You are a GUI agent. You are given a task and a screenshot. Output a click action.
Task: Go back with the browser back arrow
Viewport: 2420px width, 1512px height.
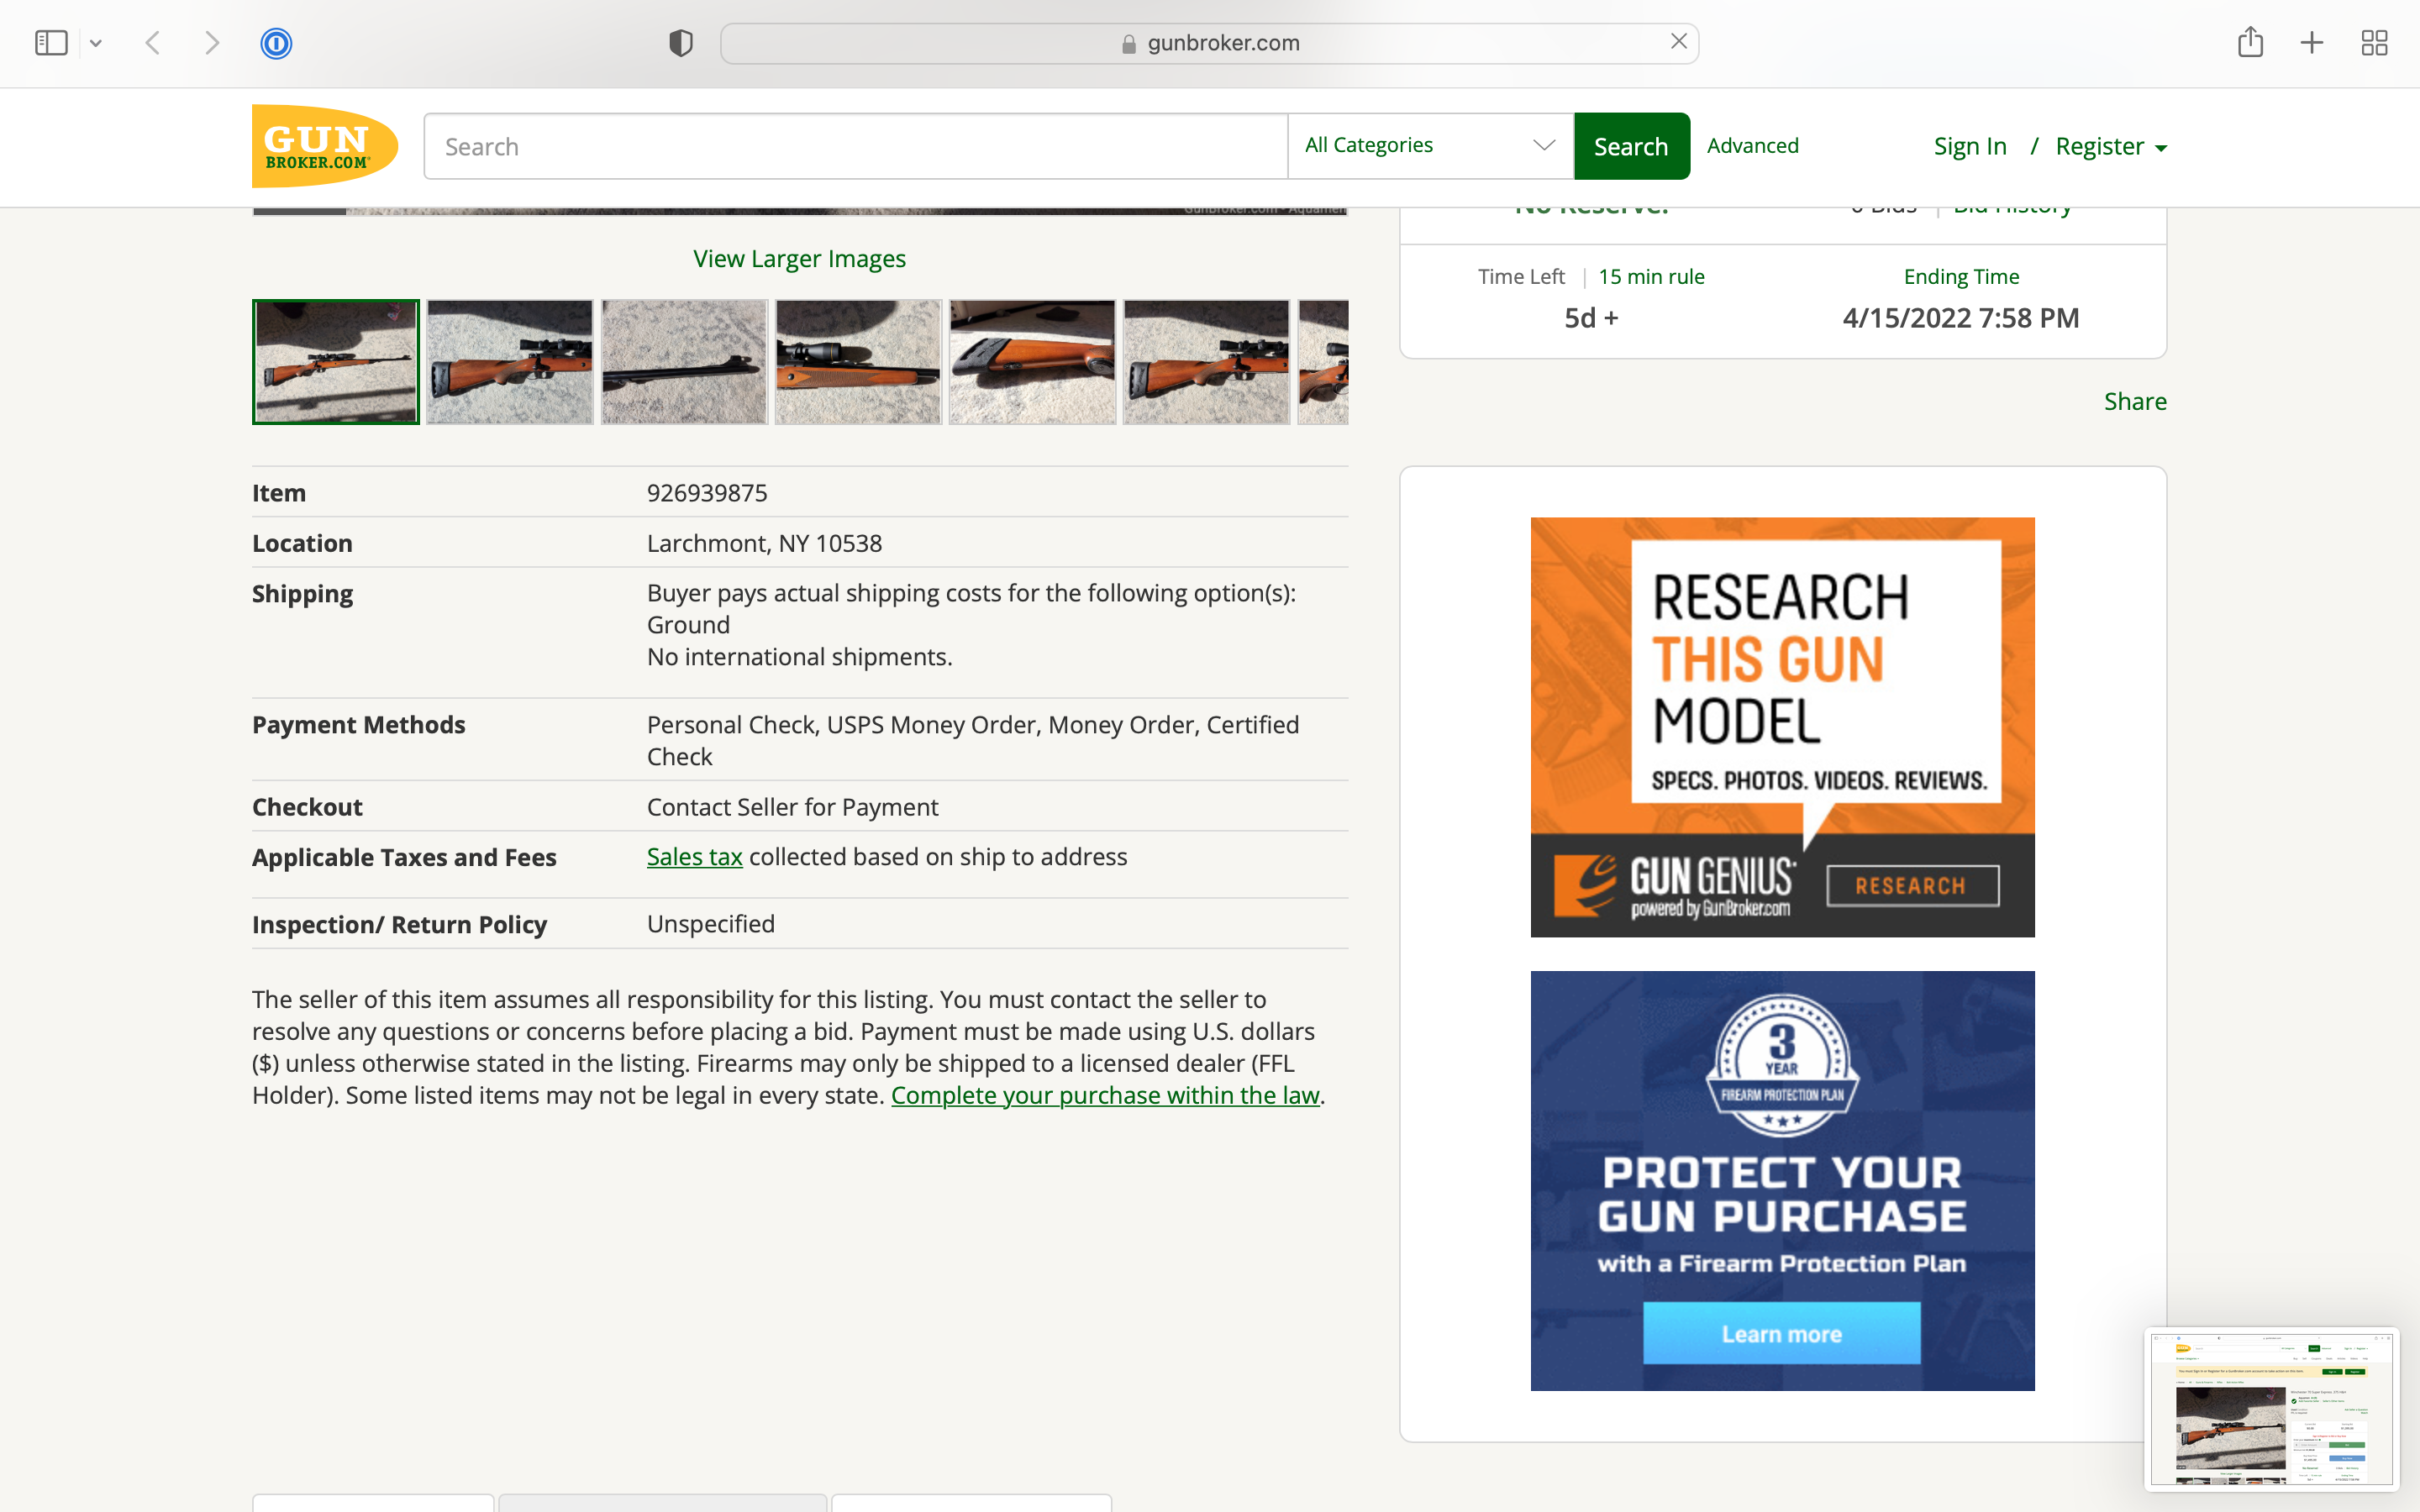click(x=153, y=43)
